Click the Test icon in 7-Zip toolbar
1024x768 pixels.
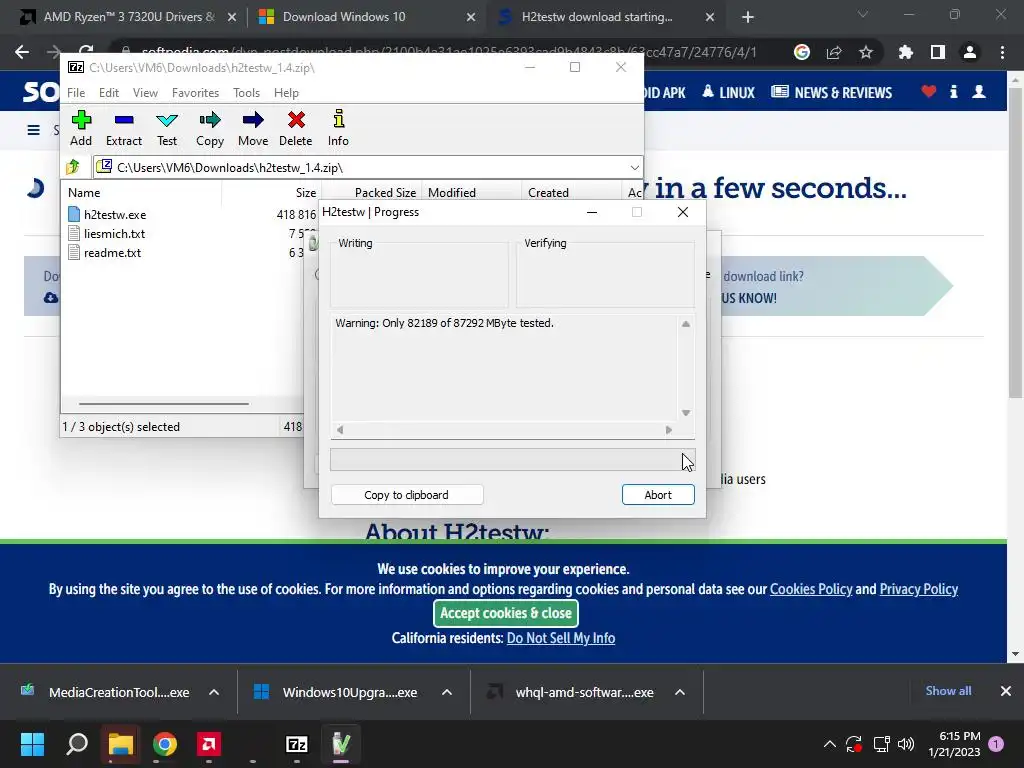[x=167, y=120]
